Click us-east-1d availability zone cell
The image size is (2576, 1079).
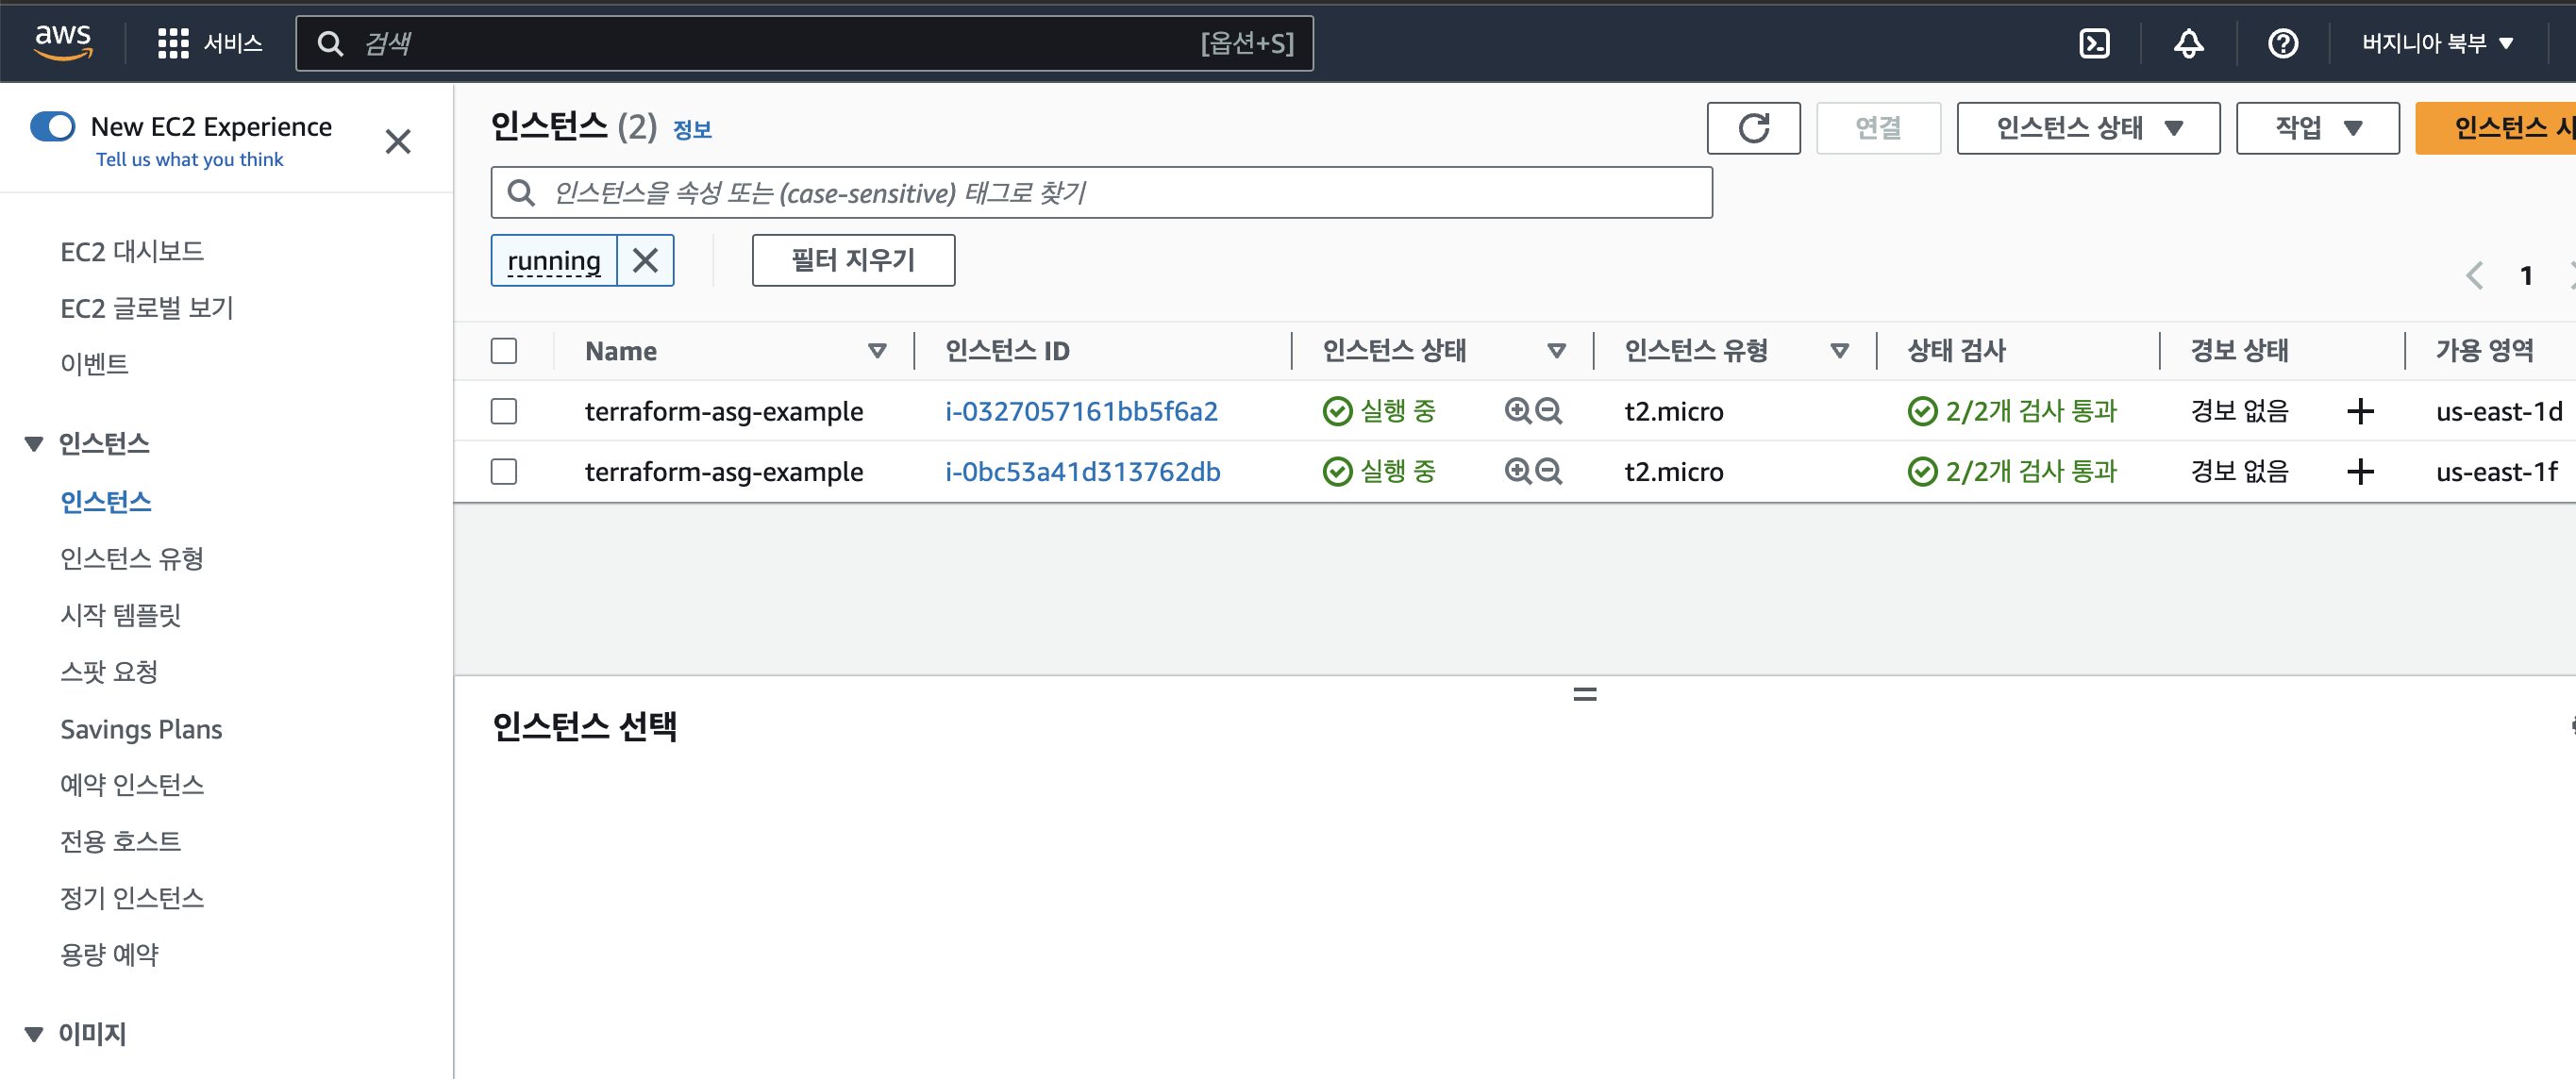point(2498,411)
